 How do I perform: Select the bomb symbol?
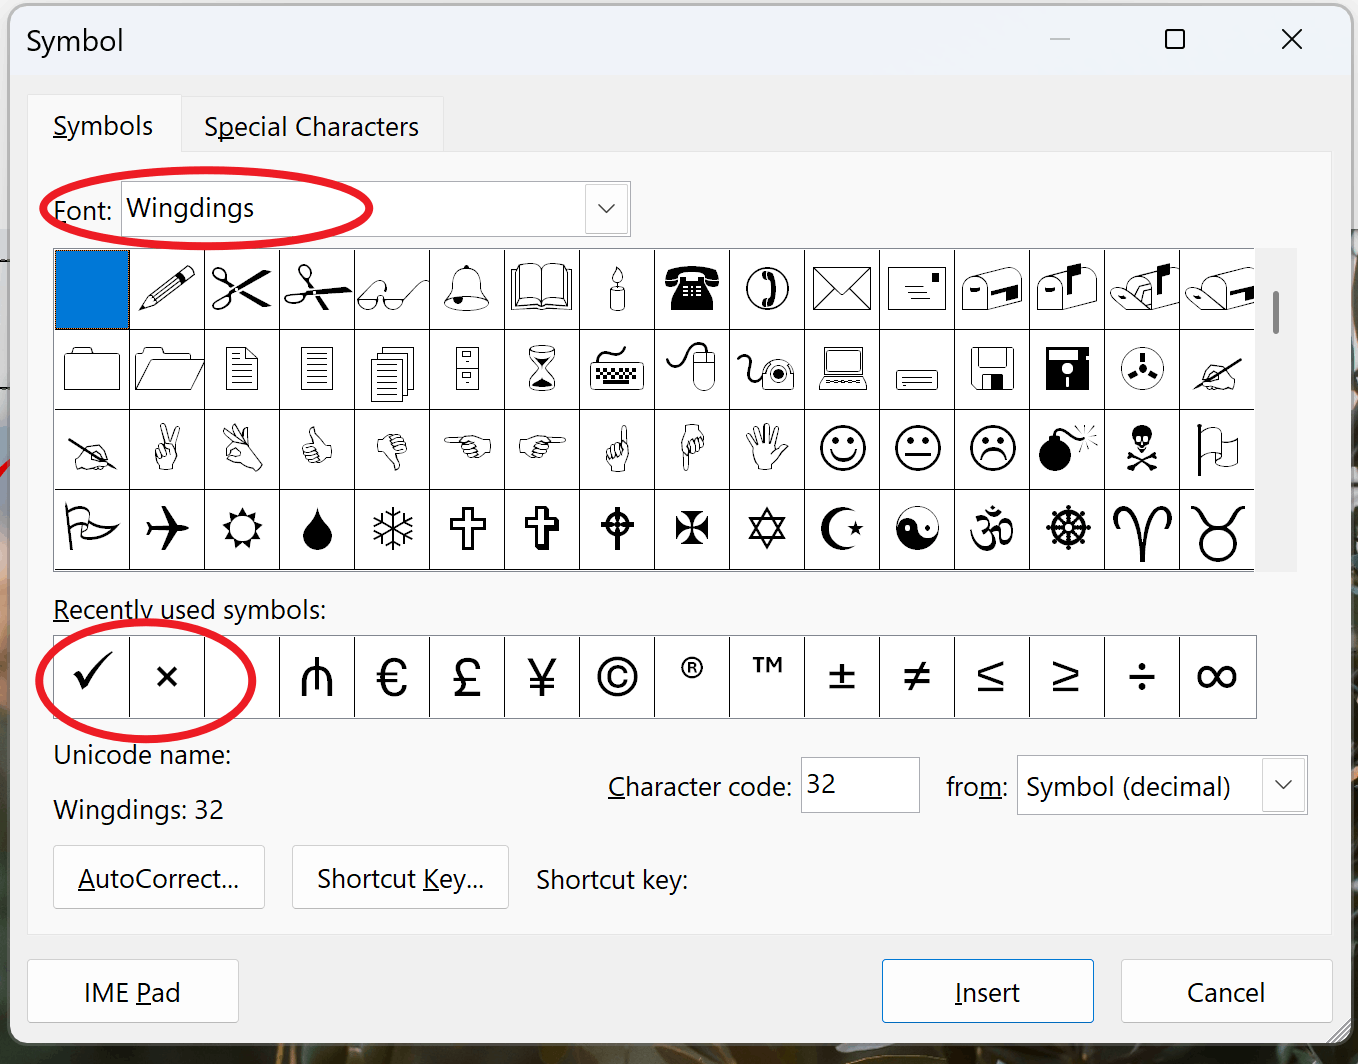click(1066, 449)
